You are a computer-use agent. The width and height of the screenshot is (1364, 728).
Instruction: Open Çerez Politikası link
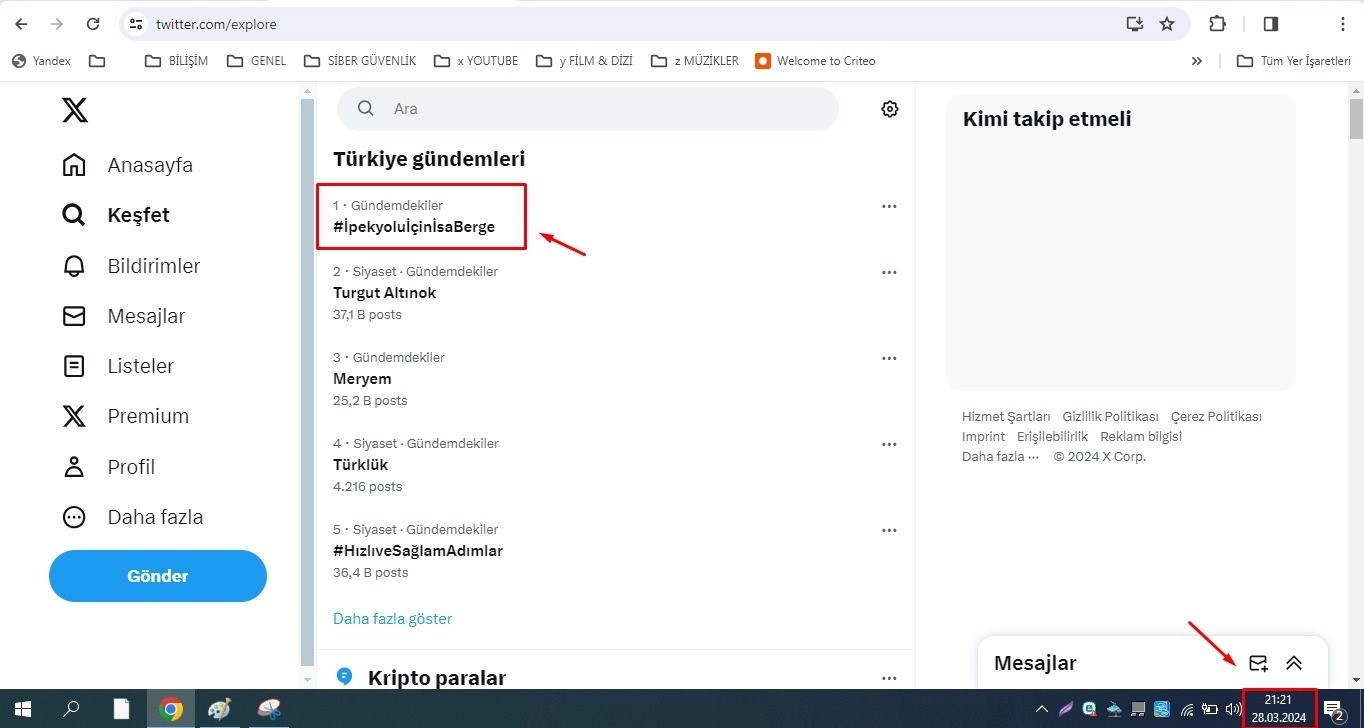pos(1216,416)
